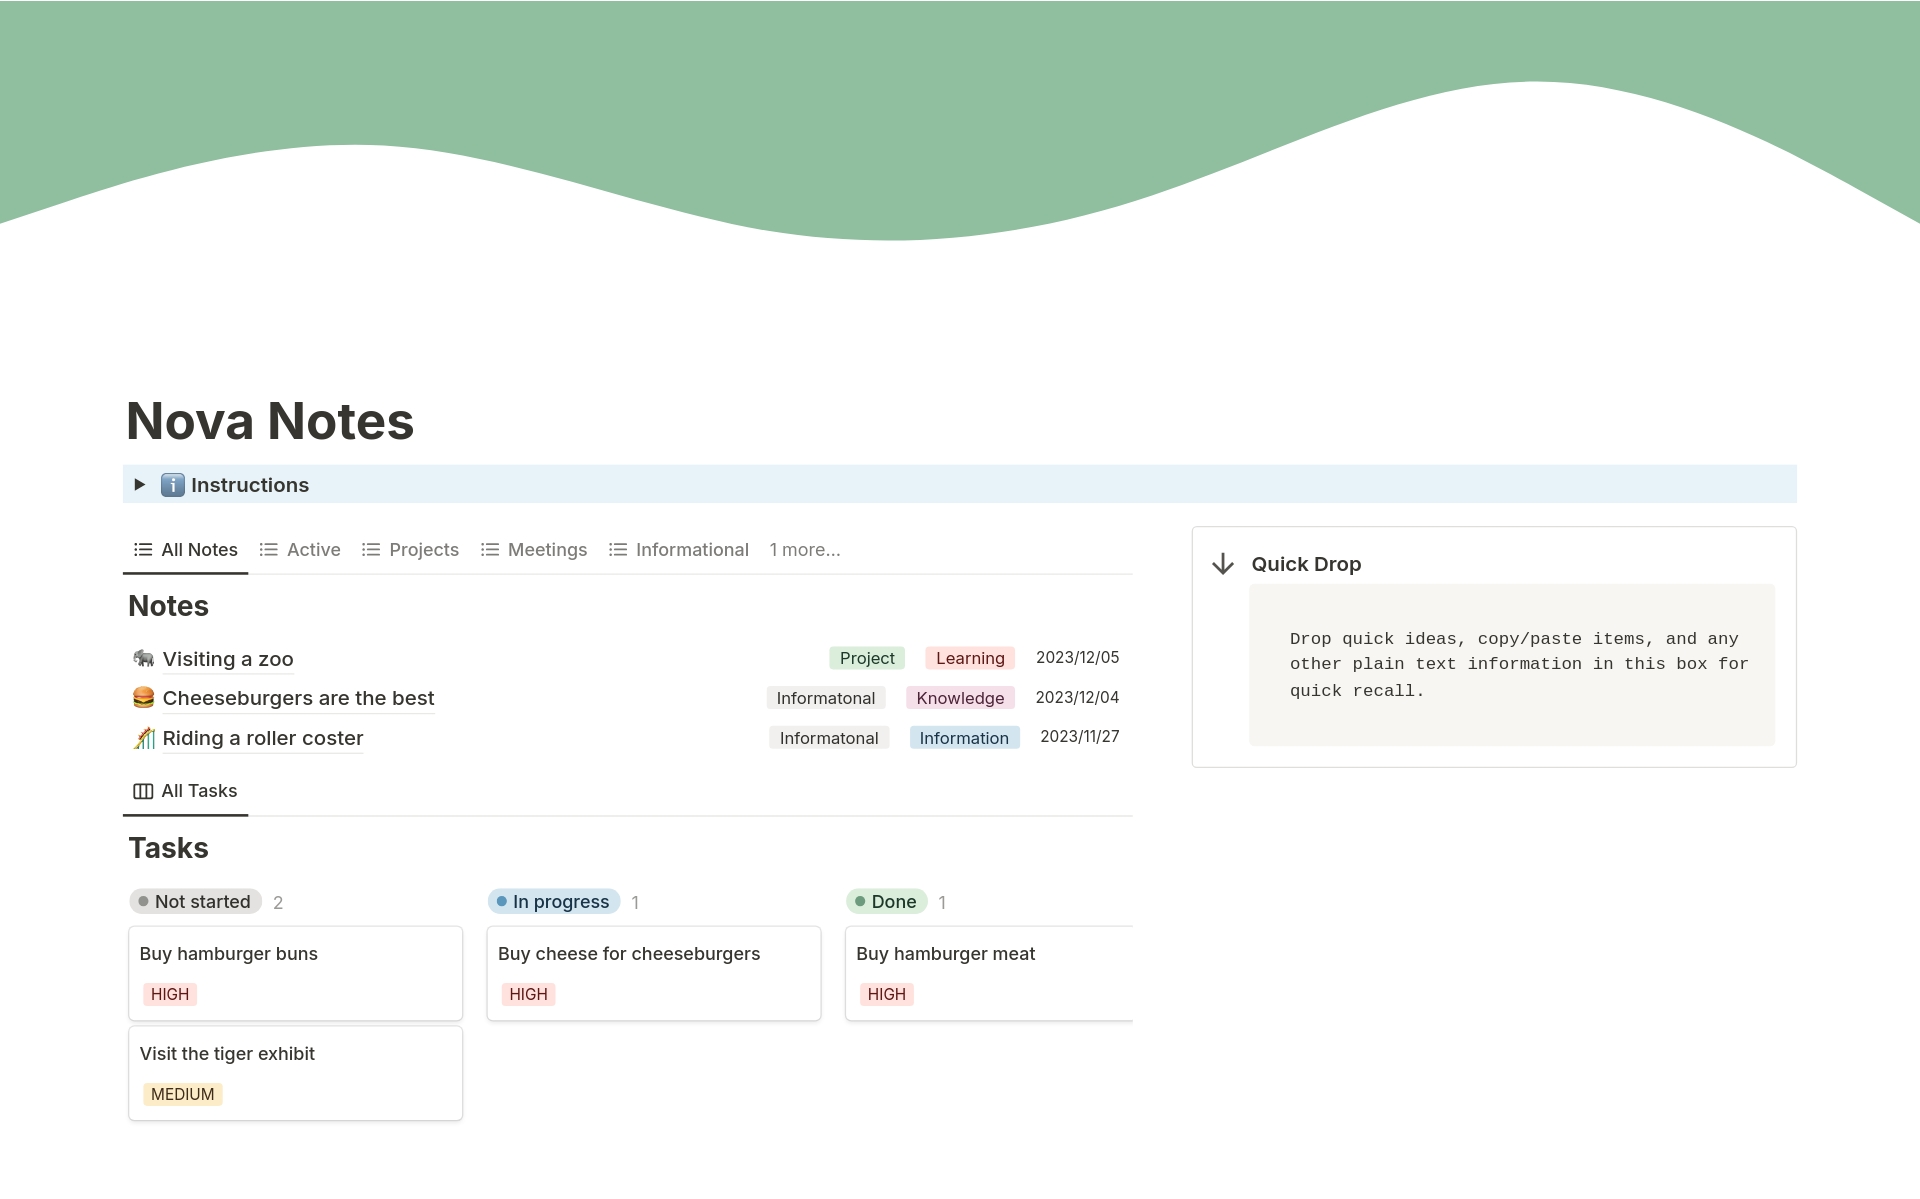1920x1199 pixels.
Task: Open the Visiting a zoo note
Action: click(x=227, y=658)
